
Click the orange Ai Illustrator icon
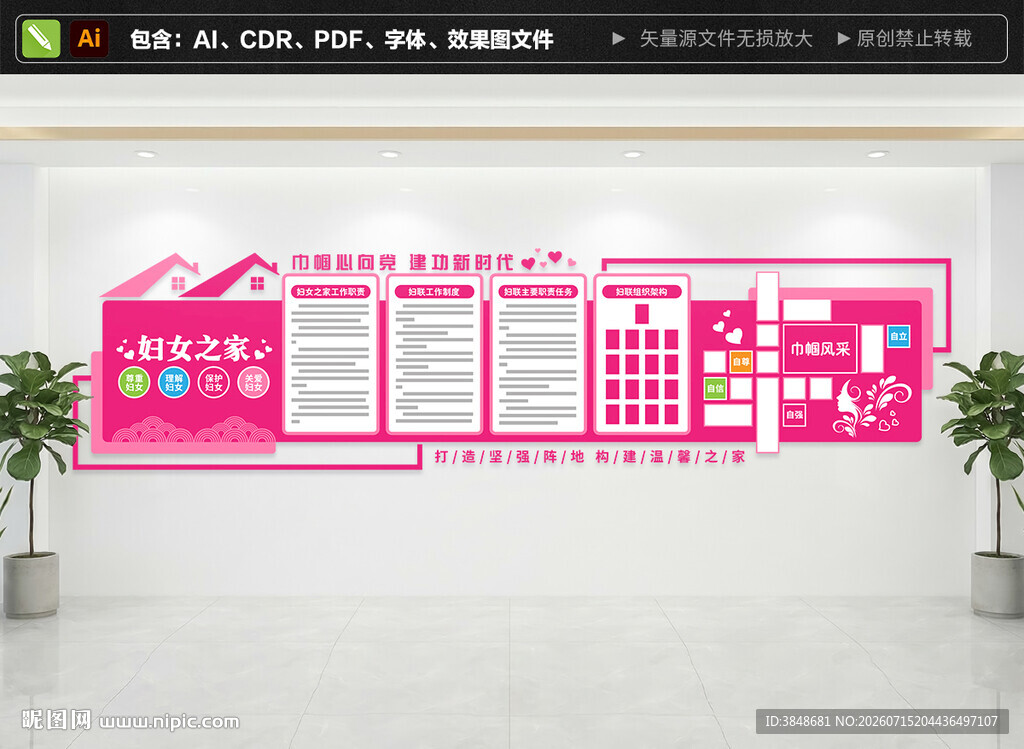click(89, 39)
